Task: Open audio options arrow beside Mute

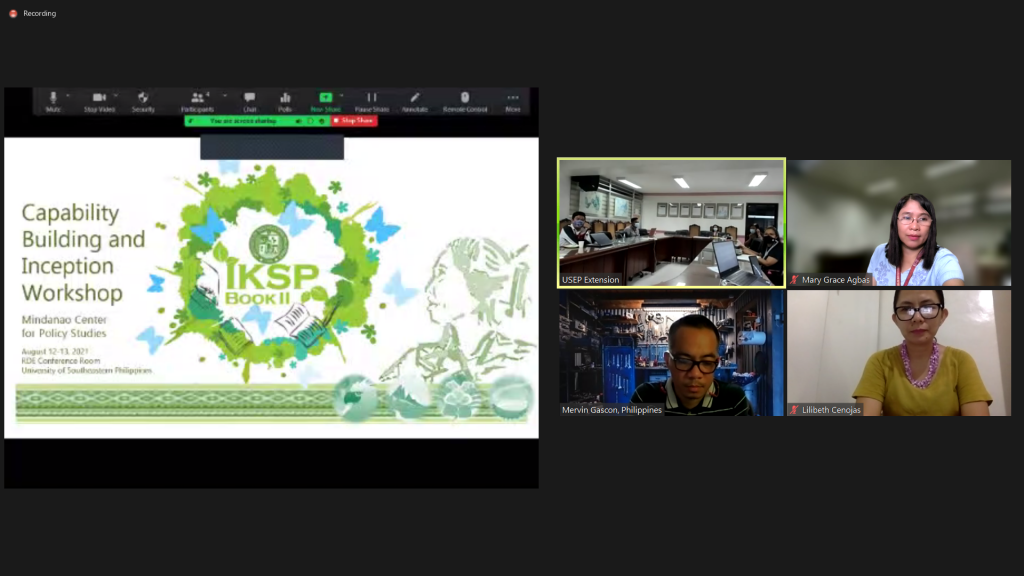Action: [x=68, y=96]
